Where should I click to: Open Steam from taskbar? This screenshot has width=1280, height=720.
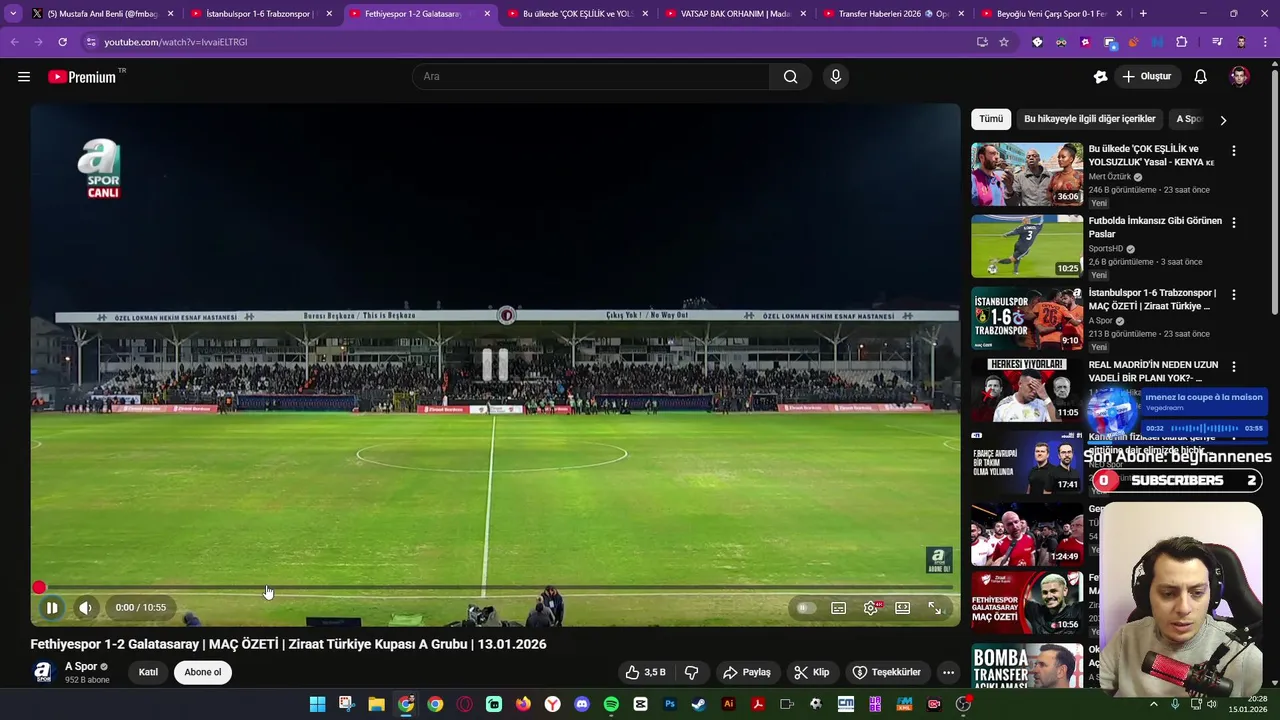699,704
